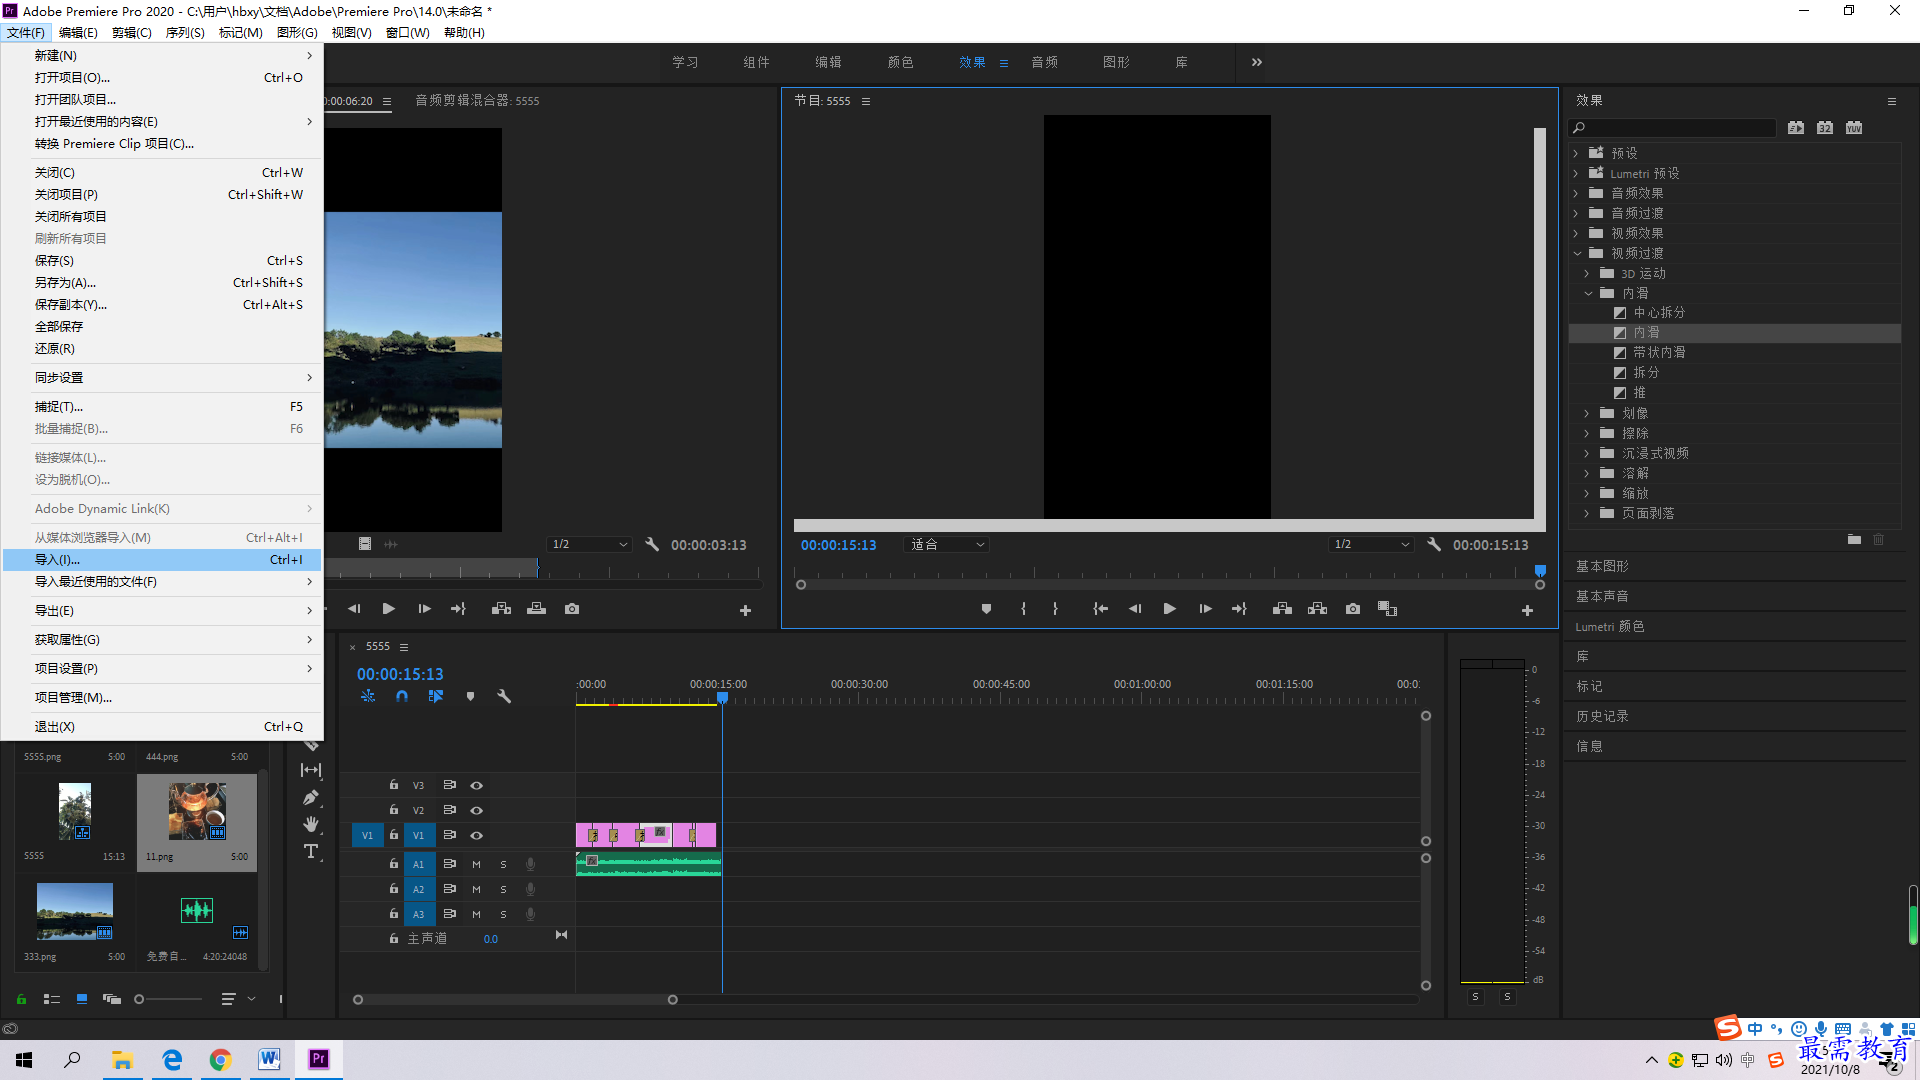Click Mark Out in Program monitor
The width and height of the screenshot is (1920, 1080).
(x=1055, y=609)
